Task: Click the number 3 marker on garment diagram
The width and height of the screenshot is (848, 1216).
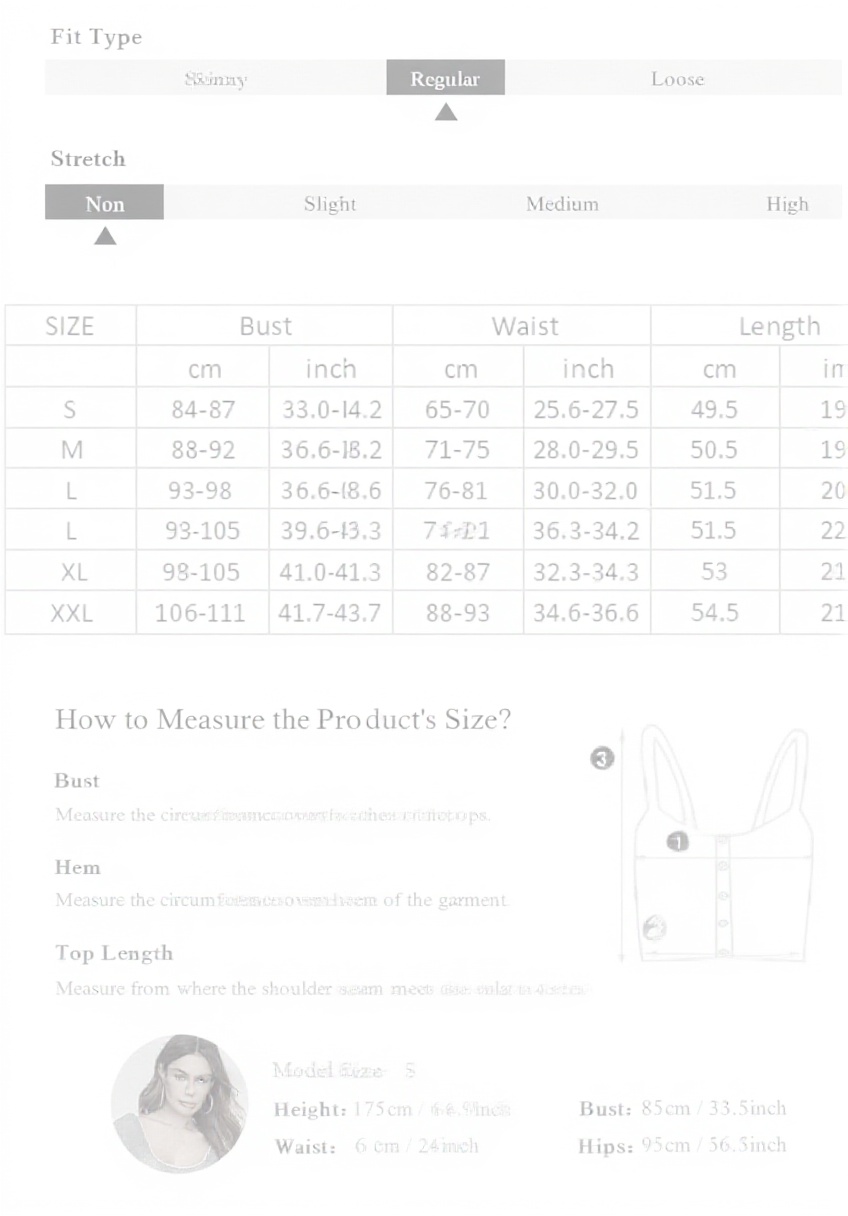Action: click(602, 759)
